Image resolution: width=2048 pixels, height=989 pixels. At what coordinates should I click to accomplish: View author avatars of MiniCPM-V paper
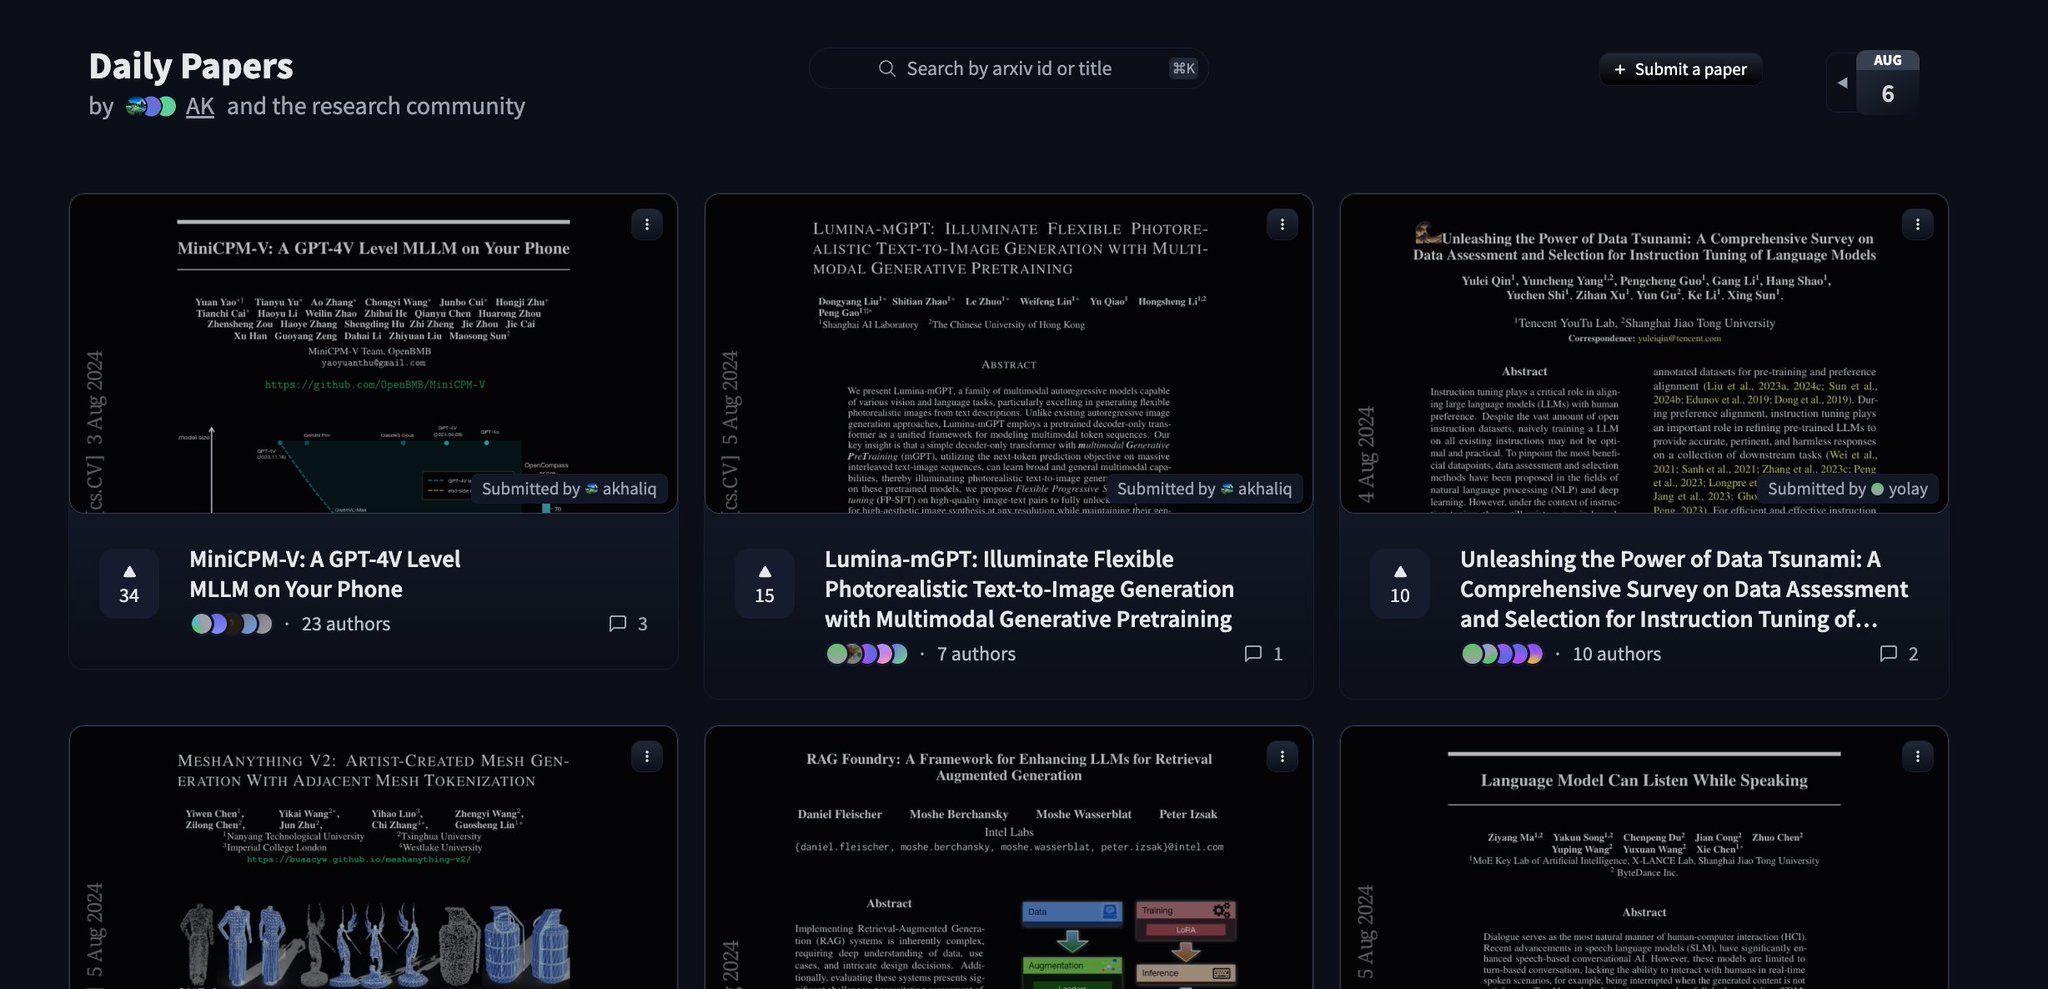click(x=231, y=624)
